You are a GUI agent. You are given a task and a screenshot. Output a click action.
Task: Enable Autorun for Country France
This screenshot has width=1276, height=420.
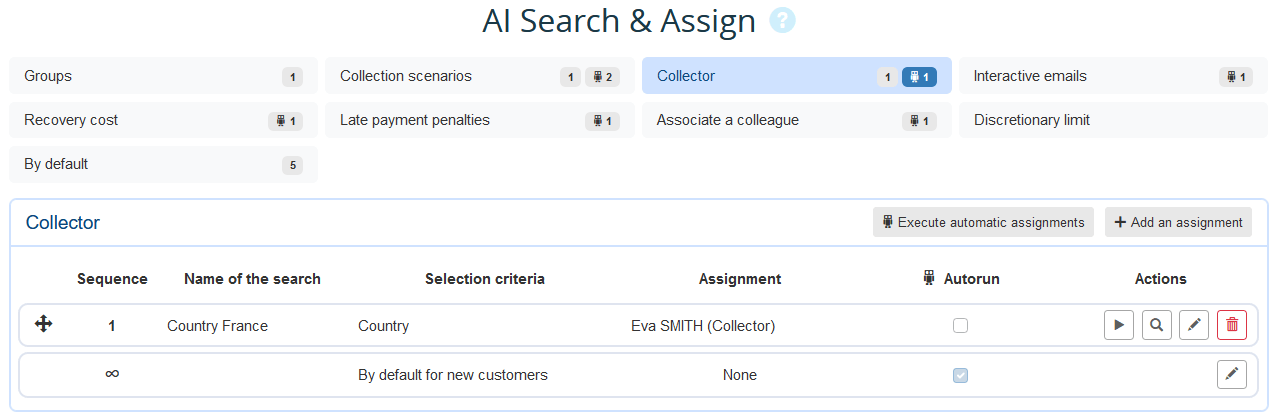[960, 325]
